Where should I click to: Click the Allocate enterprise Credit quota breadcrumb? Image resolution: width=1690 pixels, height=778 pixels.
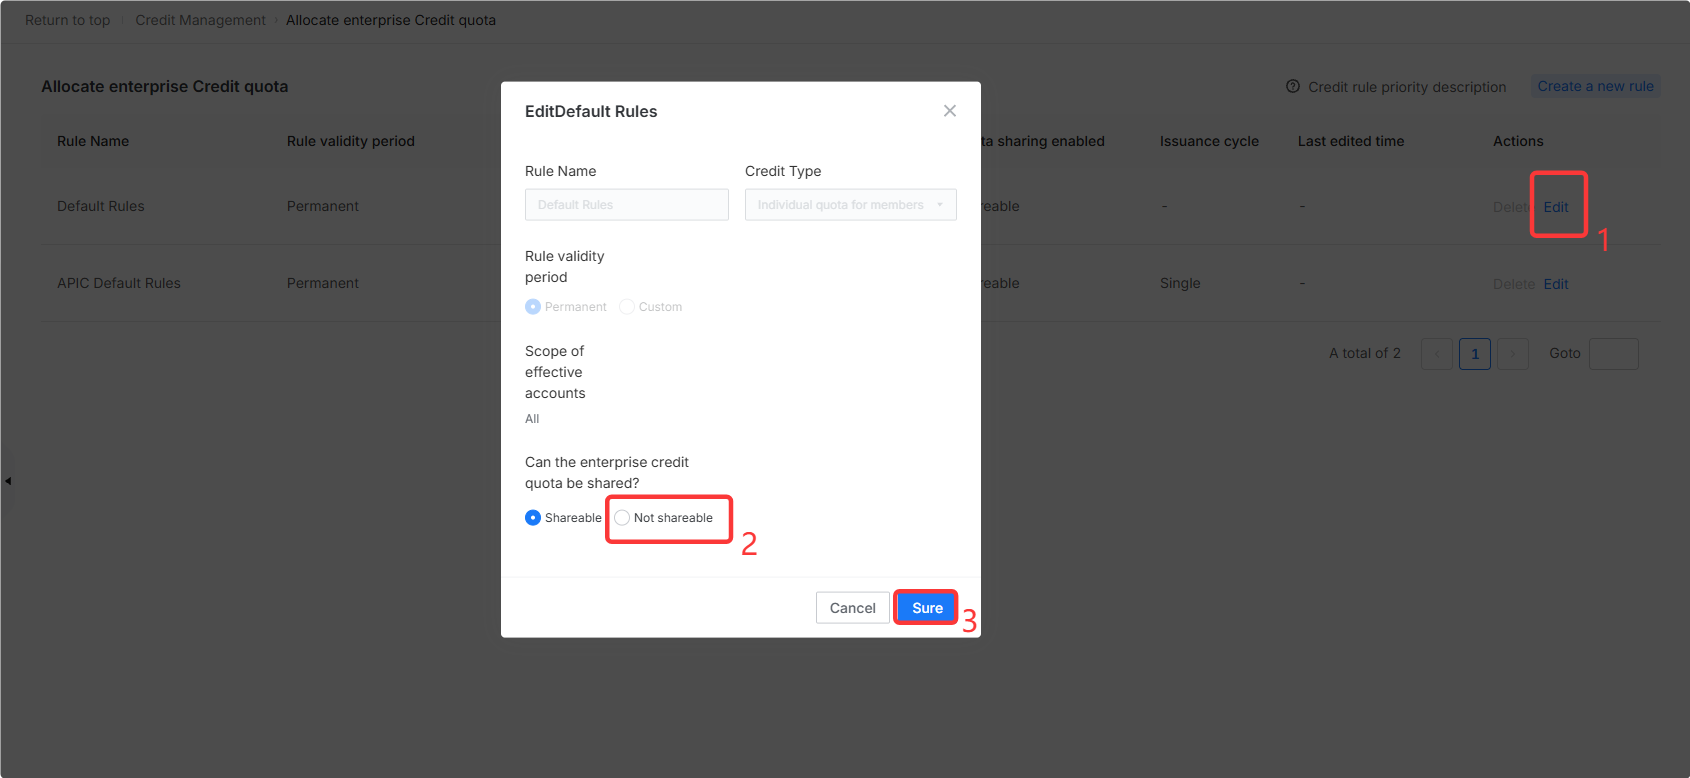(x=391, y=20)
